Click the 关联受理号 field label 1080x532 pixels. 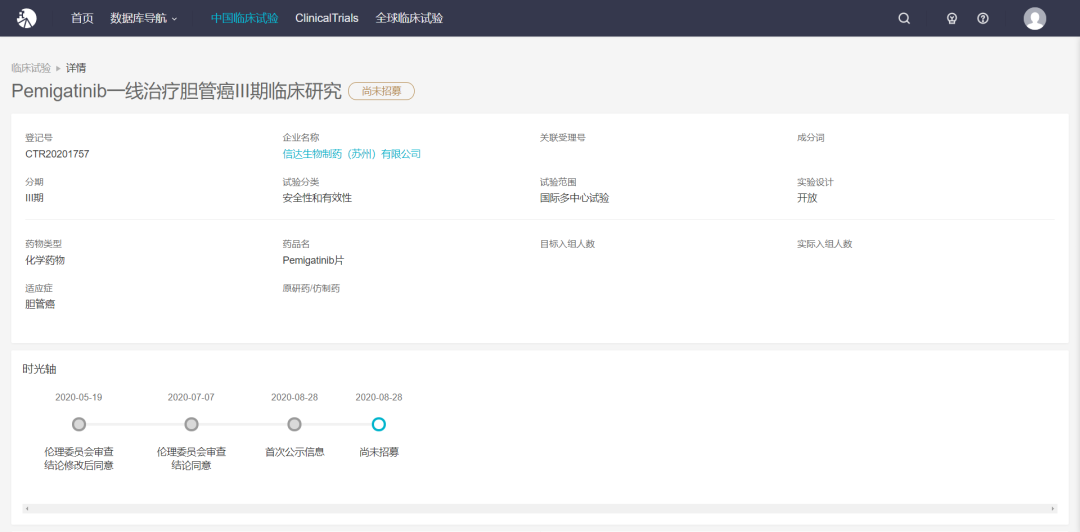563,138
